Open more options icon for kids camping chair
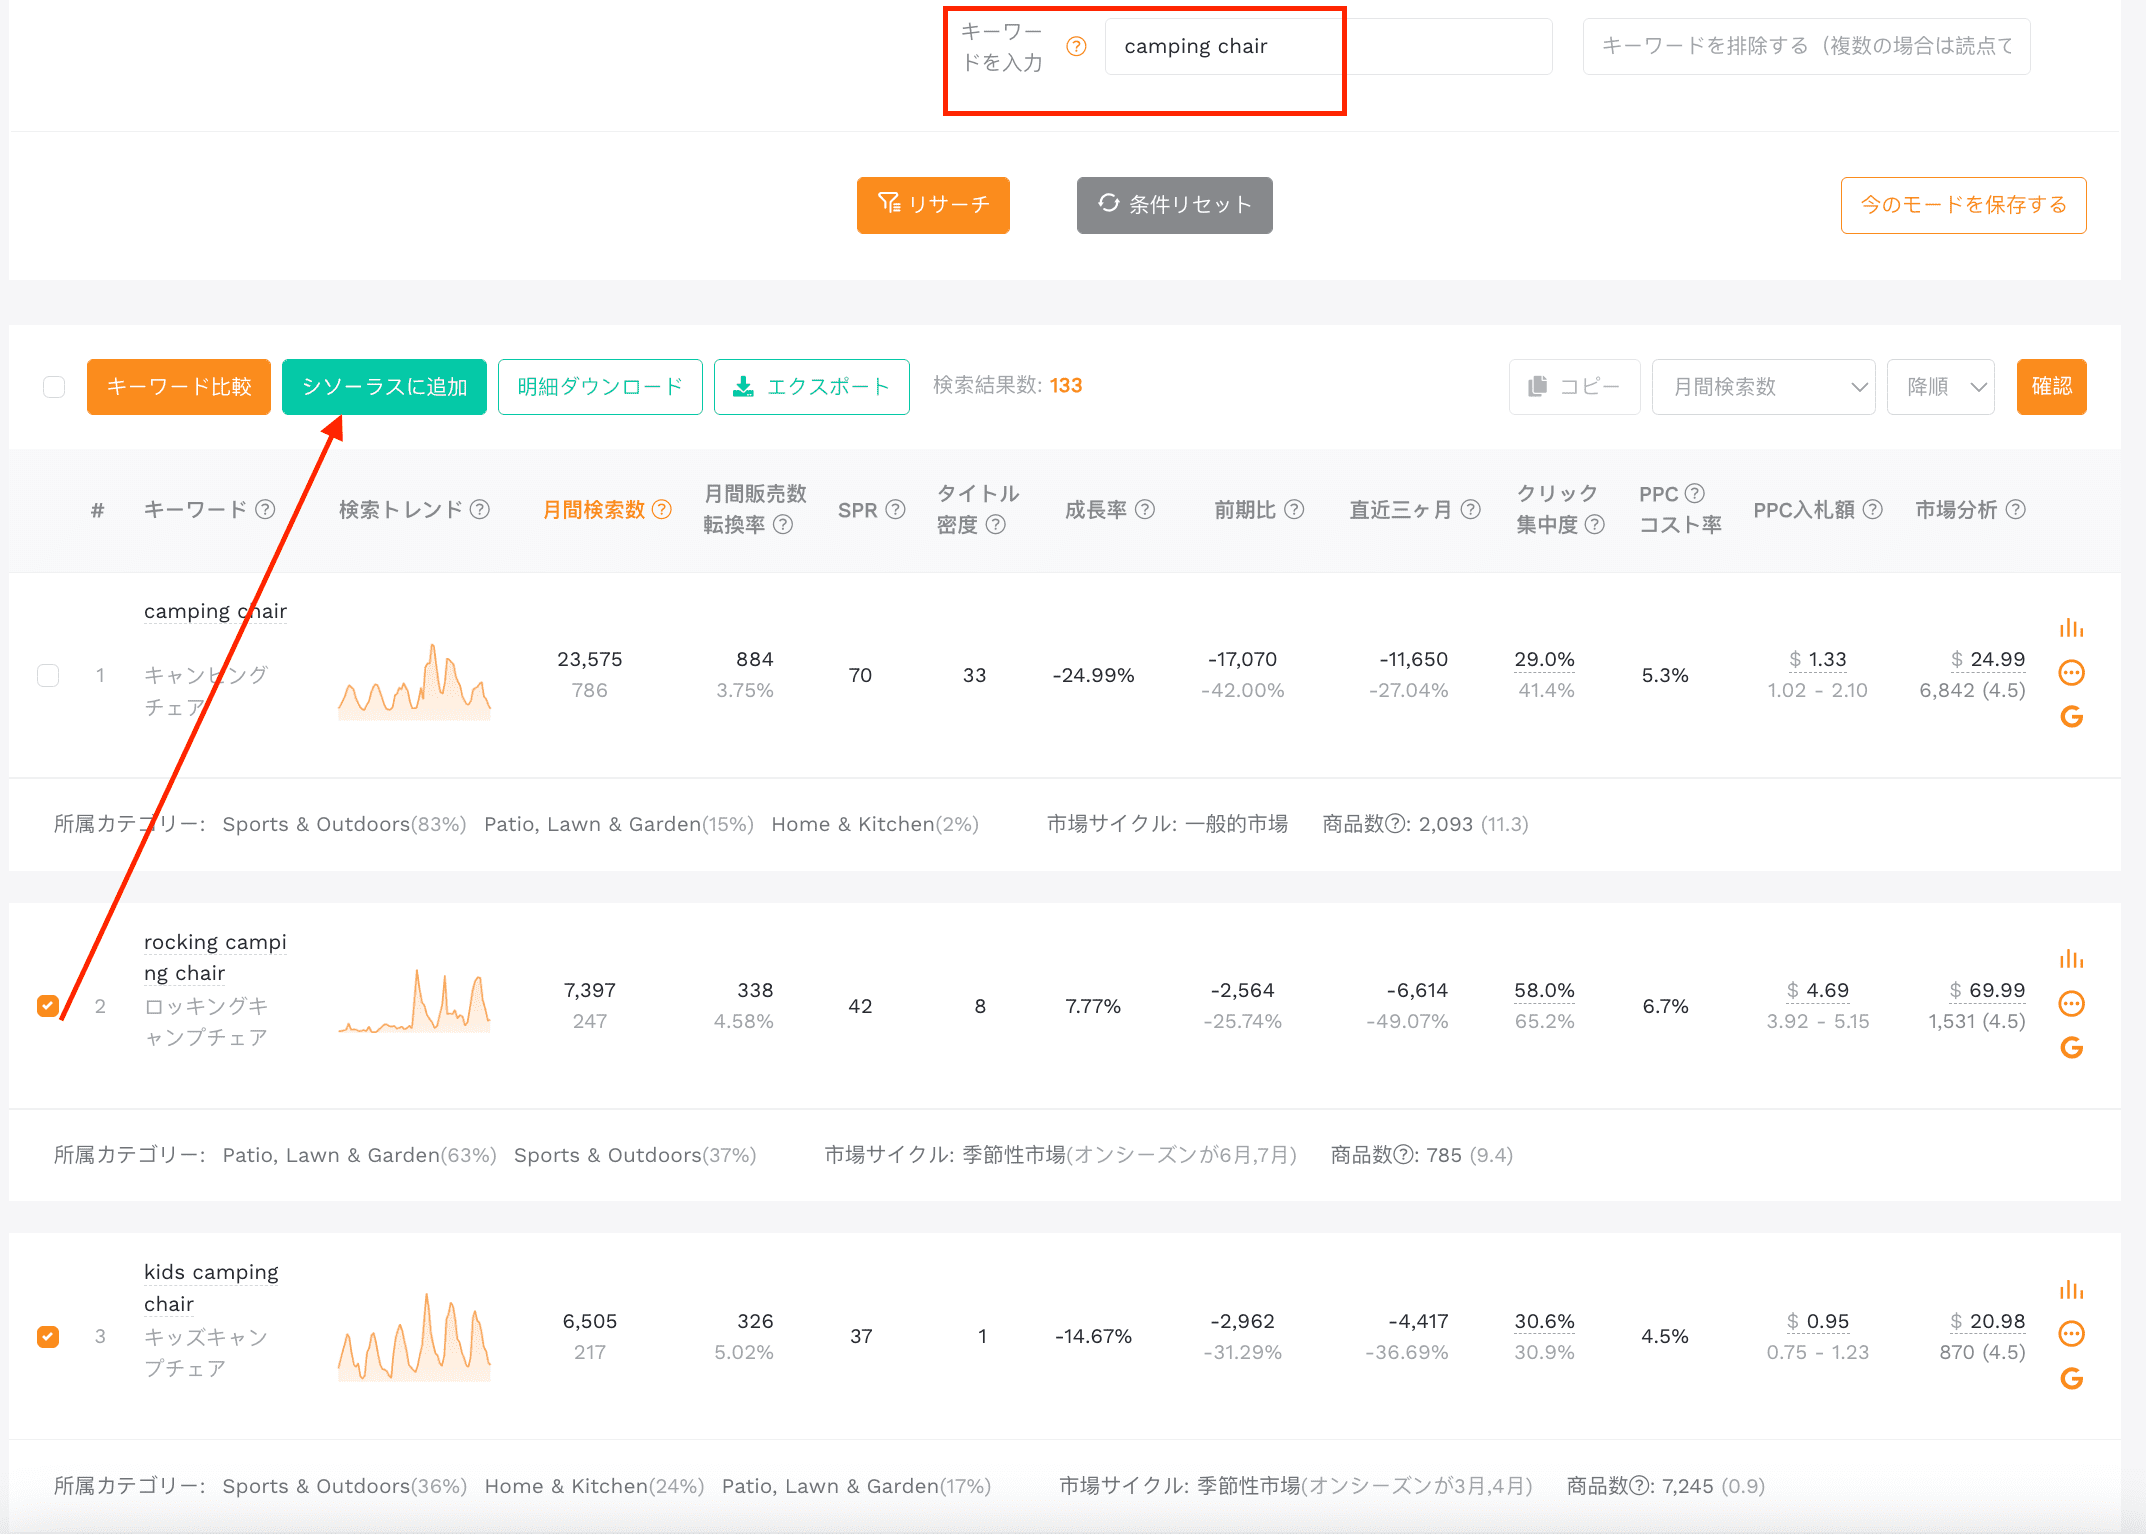The width and height of the screenshot is (2146, 1534). 2071,1334
